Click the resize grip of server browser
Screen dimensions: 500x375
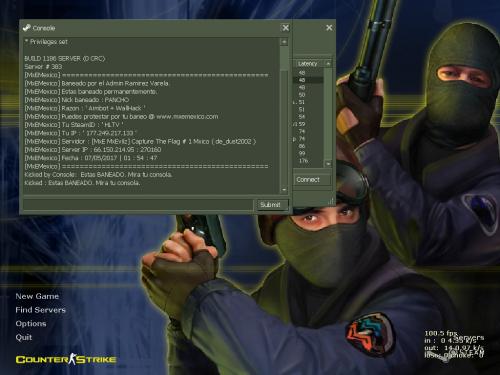[331, 201]
